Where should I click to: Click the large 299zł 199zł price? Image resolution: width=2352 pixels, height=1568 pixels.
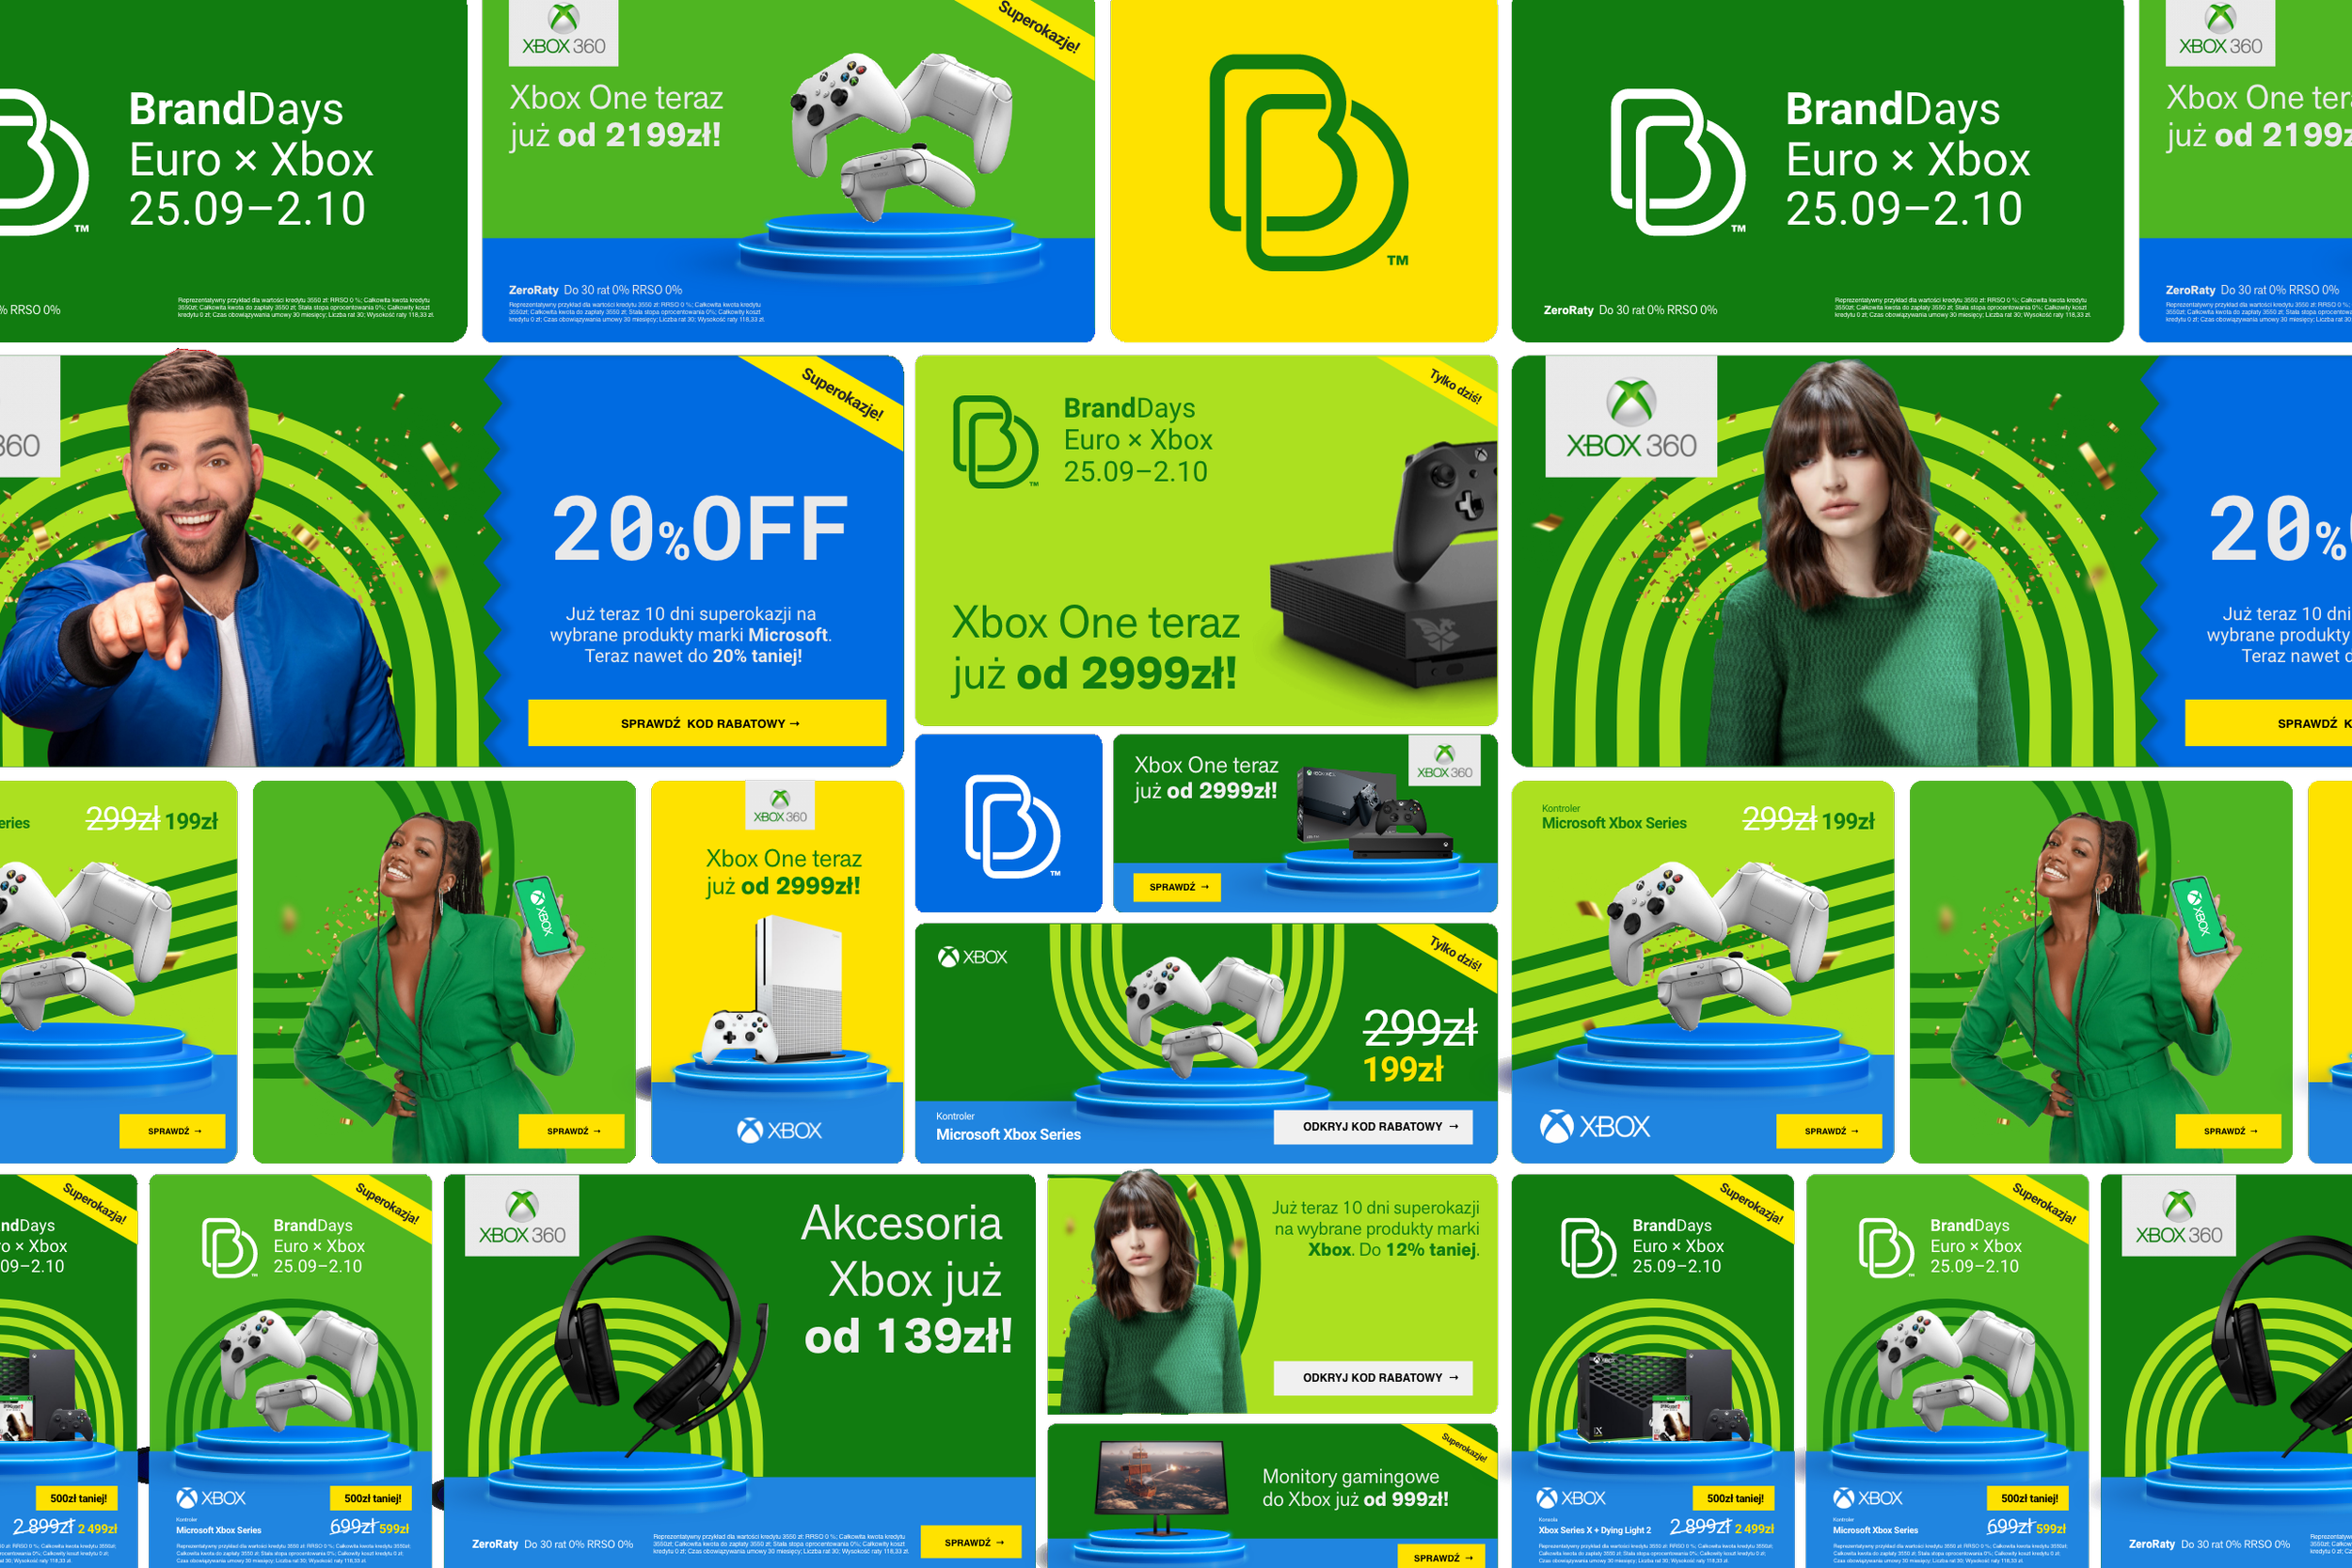pos(1420,1047)
